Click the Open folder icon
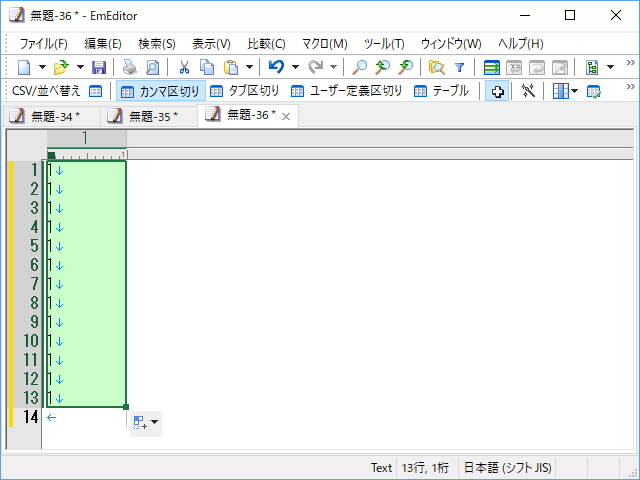Screen dimensions: 640x480 61,67
